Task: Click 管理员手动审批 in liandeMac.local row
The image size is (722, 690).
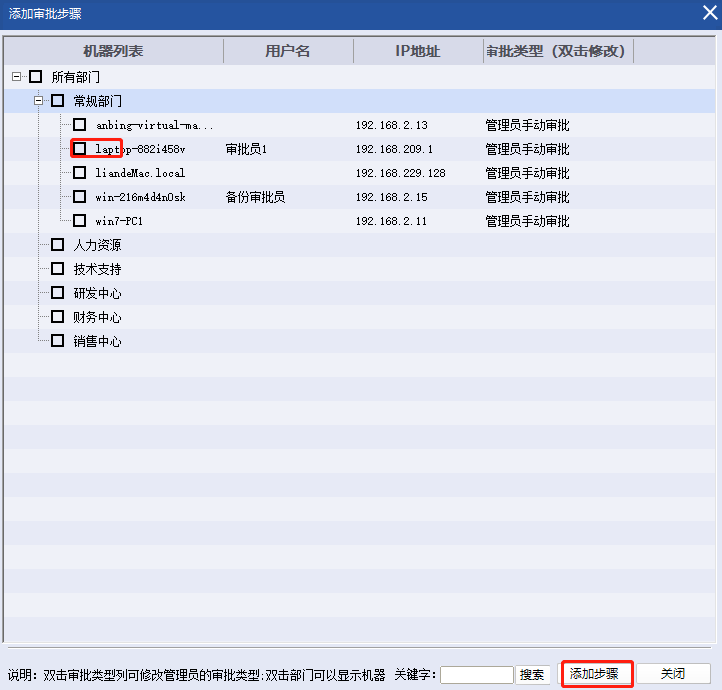Action: pos(528,173)
